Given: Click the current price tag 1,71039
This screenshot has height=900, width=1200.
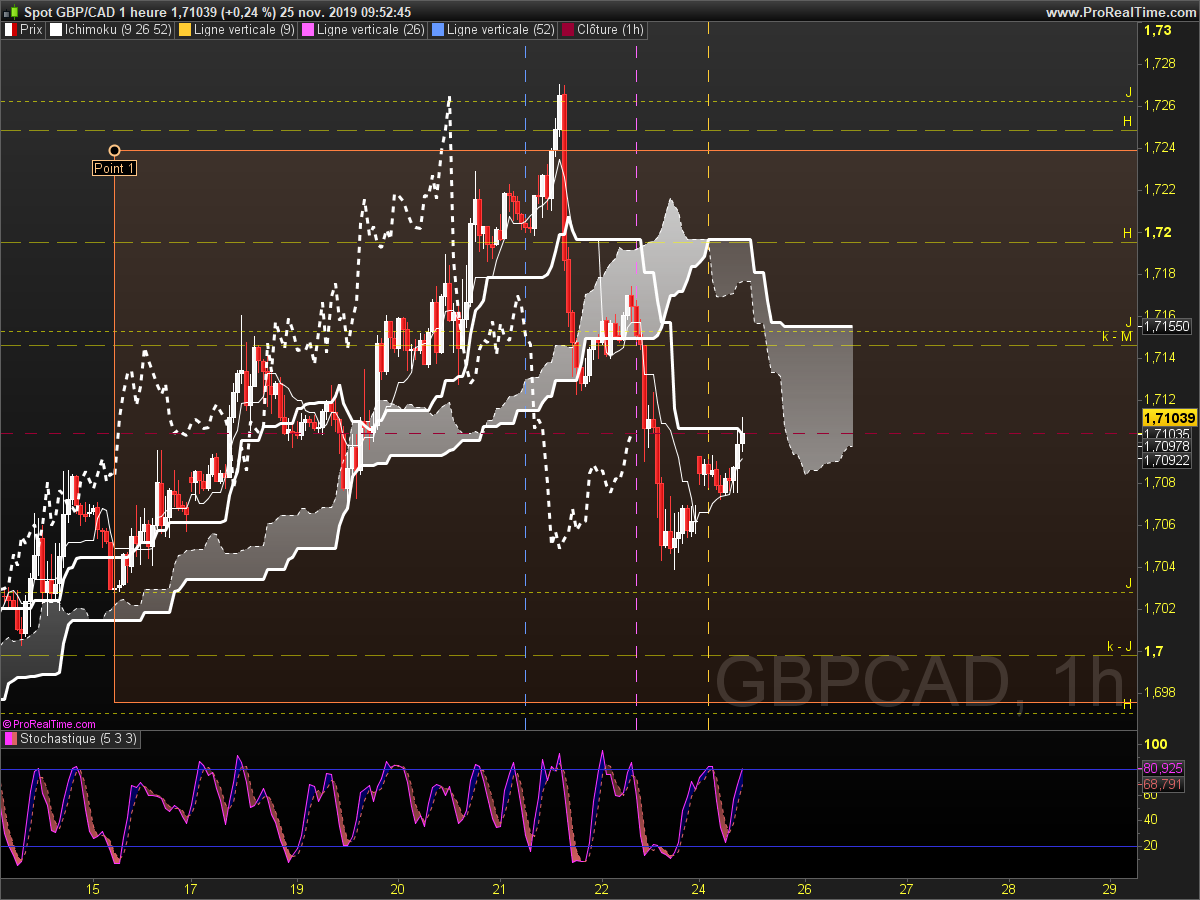Looking at the screenshot, I should tap(1168, 417).
